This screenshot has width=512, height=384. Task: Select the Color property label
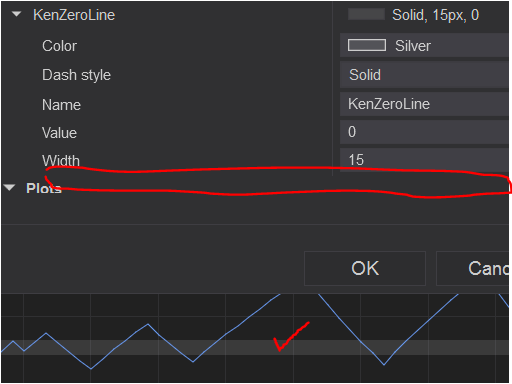pyautogui.click(x=60, y=46)
